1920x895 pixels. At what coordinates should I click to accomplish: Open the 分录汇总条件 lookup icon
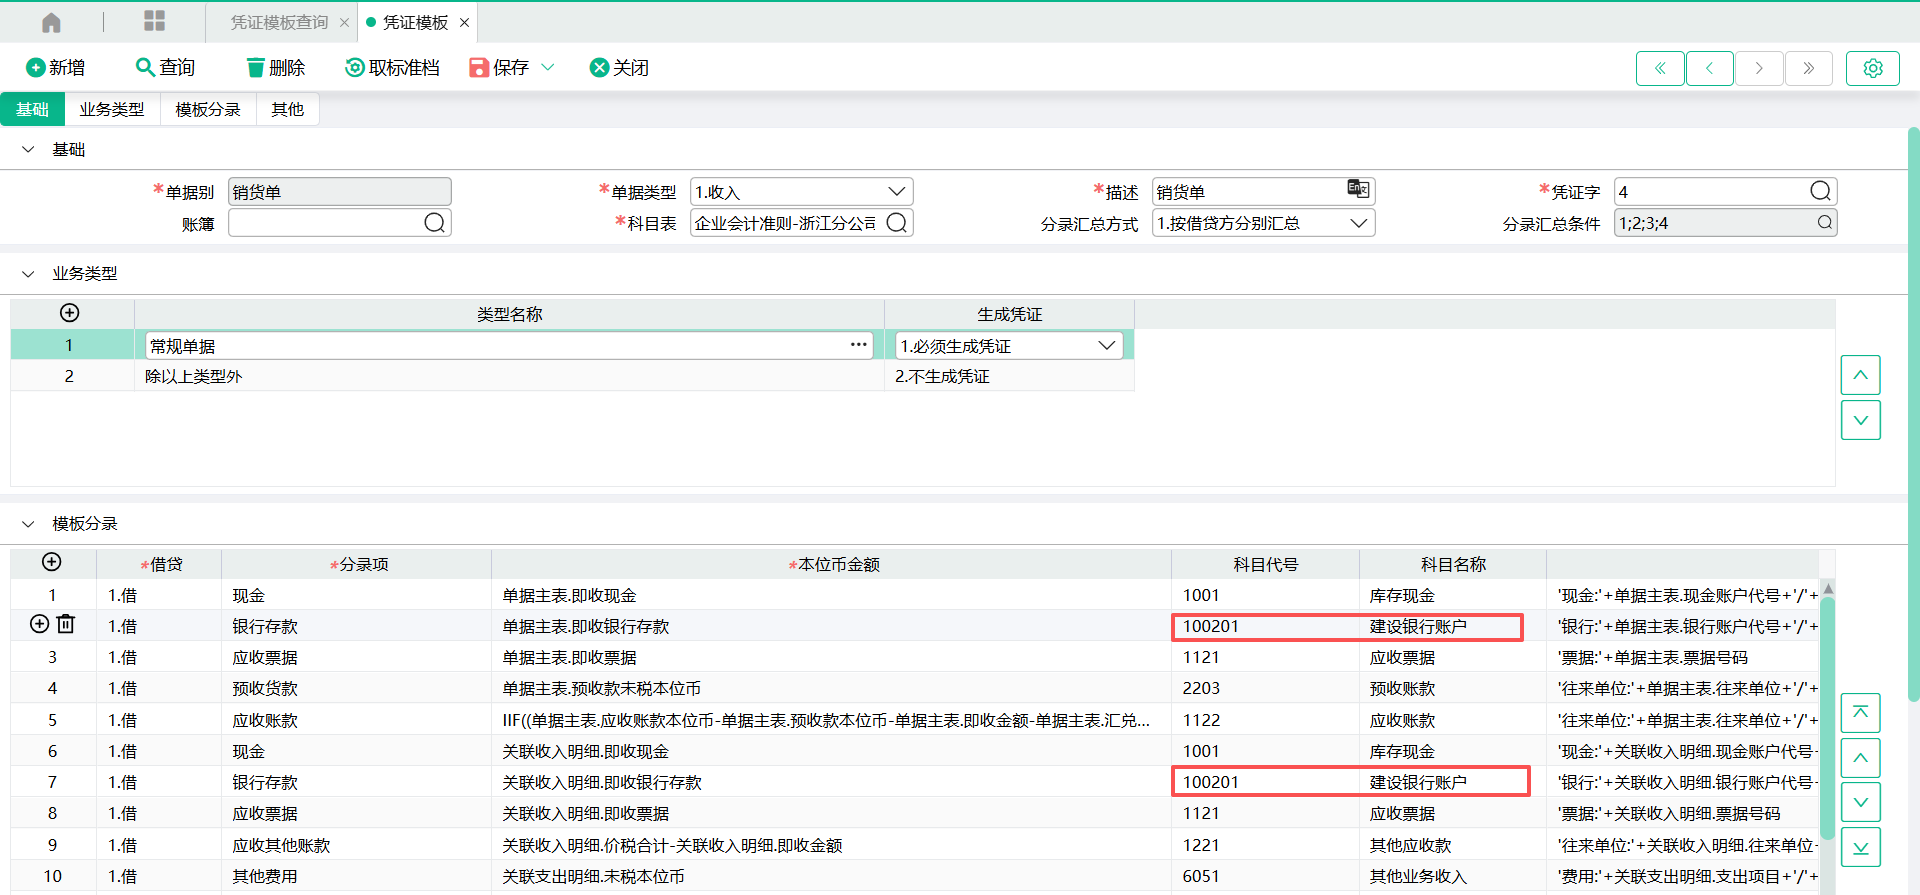click(1825, 222)
